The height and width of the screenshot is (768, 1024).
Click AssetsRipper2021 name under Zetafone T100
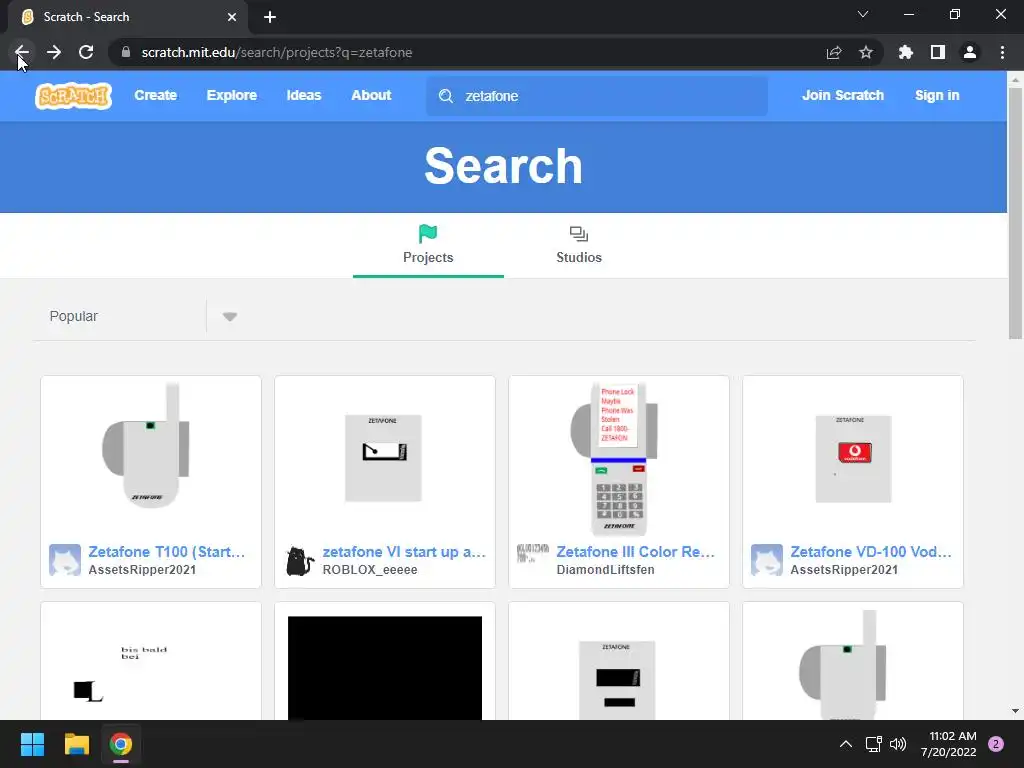coord(142,569)
